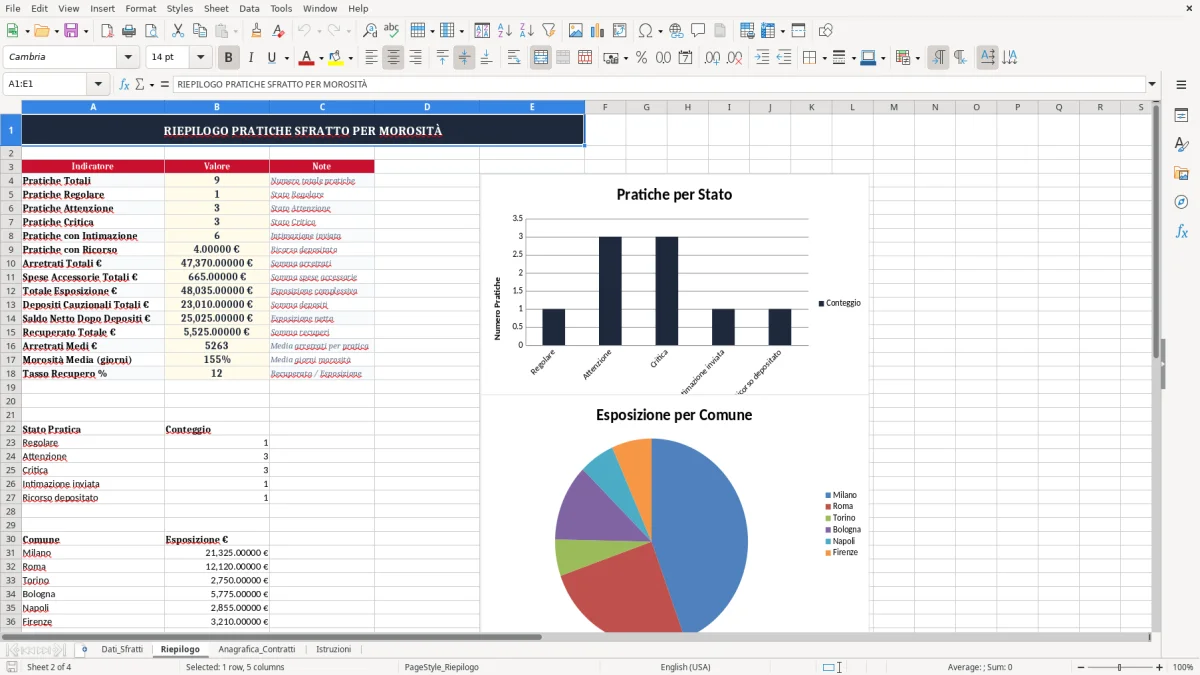Open sidebar Navigator compass icon
This screenshot has width=1200, height=675.
(x=1181, y=202)
